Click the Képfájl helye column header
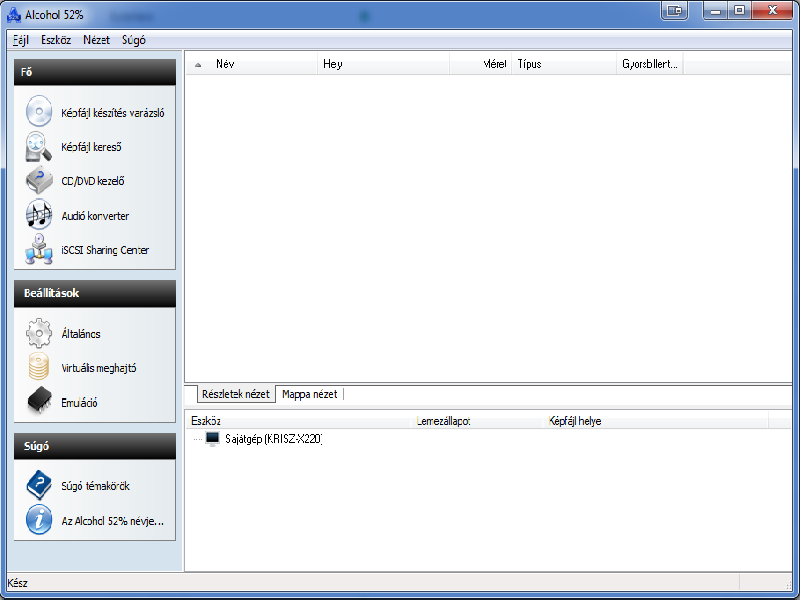The height and width of the screenshot is (600, 800). (656, 421)
